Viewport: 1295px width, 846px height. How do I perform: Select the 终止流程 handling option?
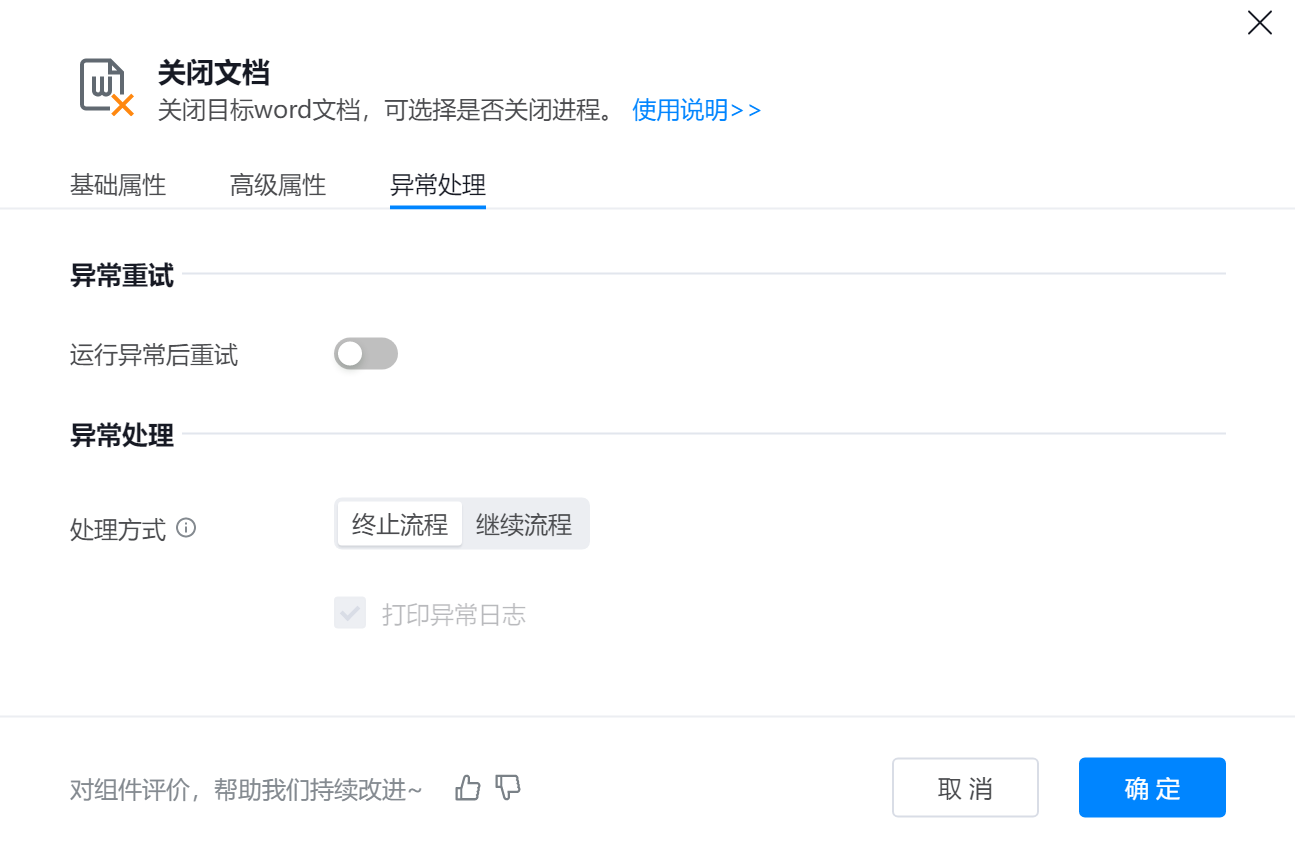(x=400, y=525)
